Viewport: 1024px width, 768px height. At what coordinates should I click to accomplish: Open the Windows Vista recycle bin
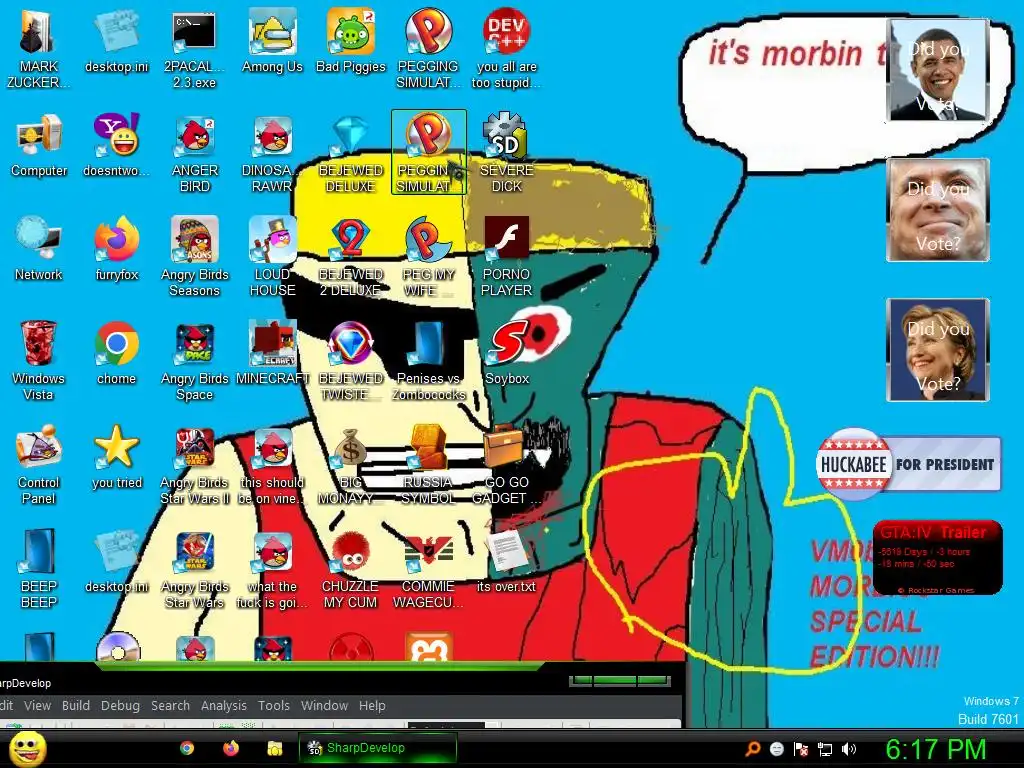coord(39,361)
